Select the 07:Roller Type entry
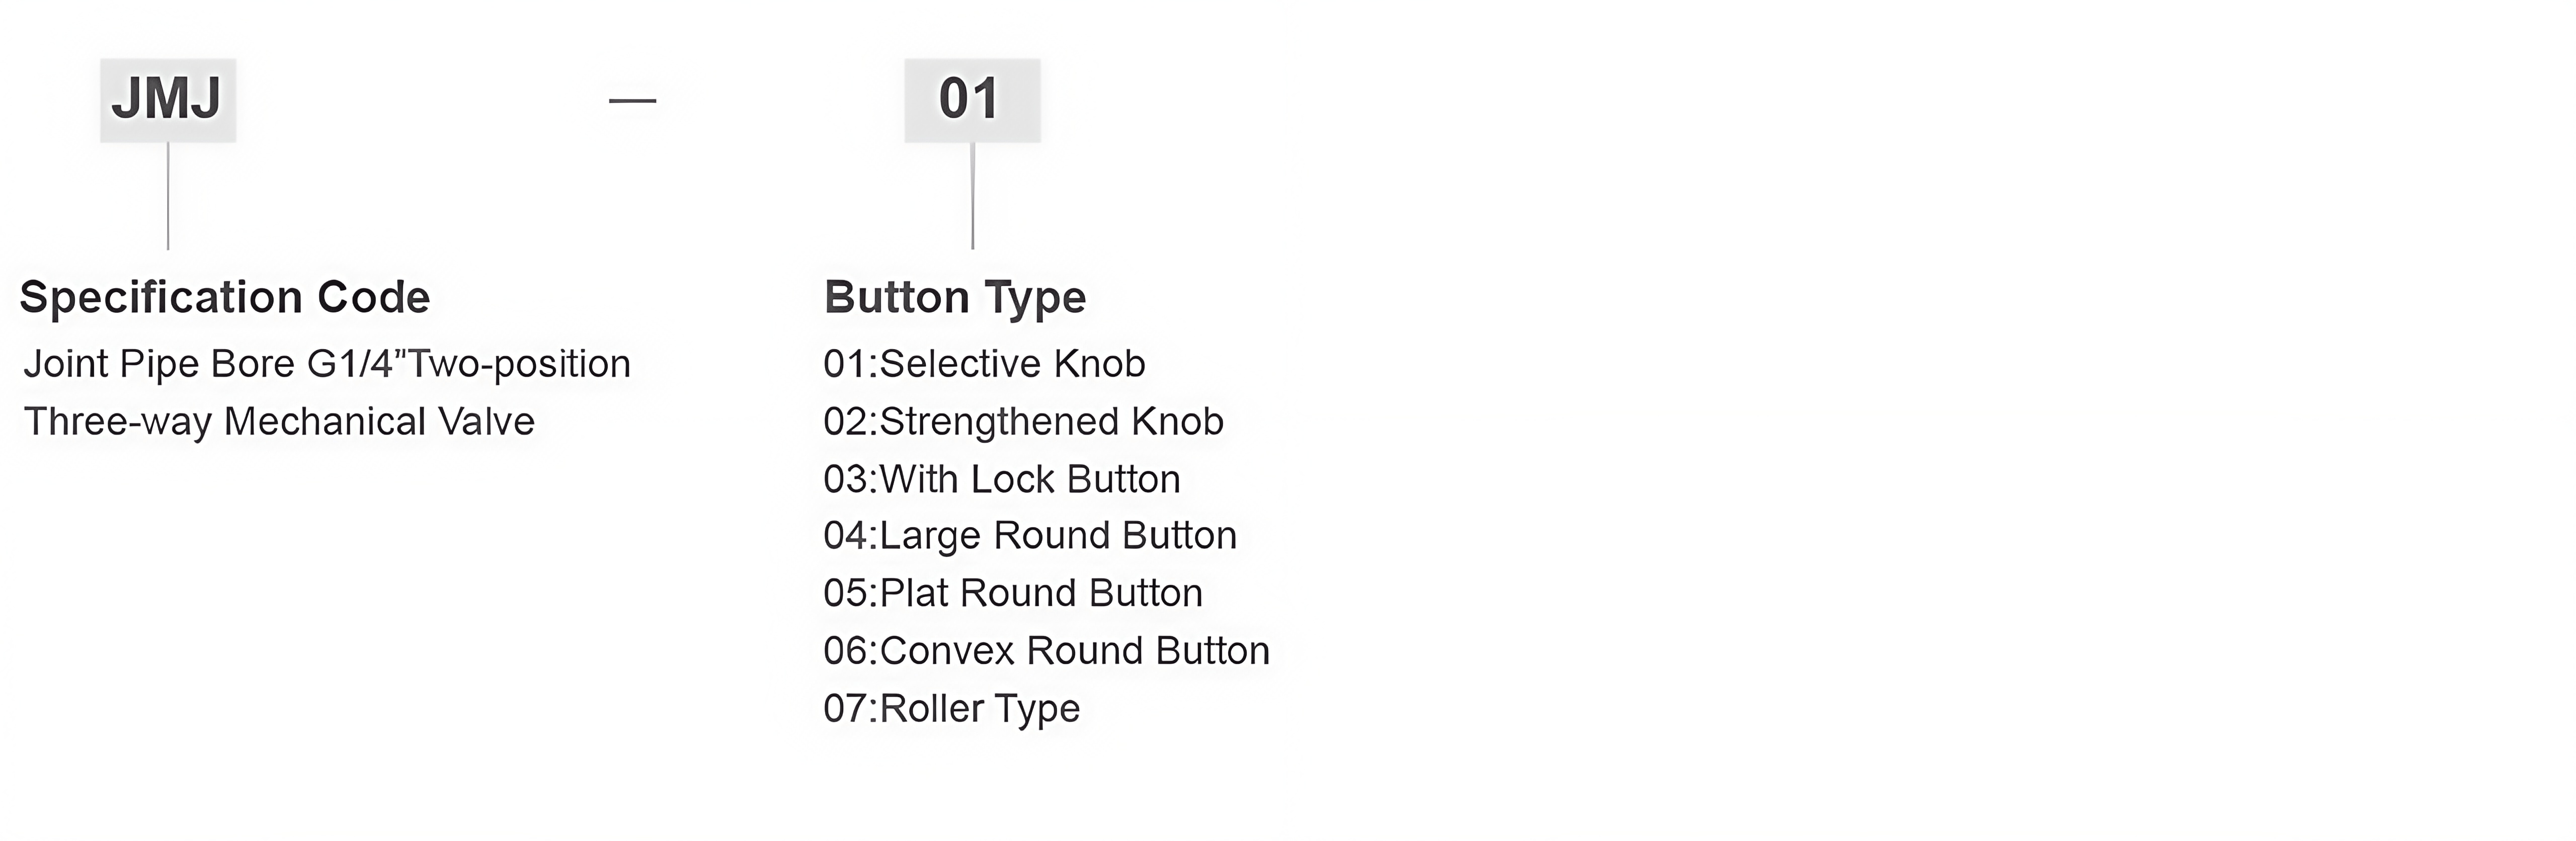This screenshot has width=2576, height=841. pos(951,709)
